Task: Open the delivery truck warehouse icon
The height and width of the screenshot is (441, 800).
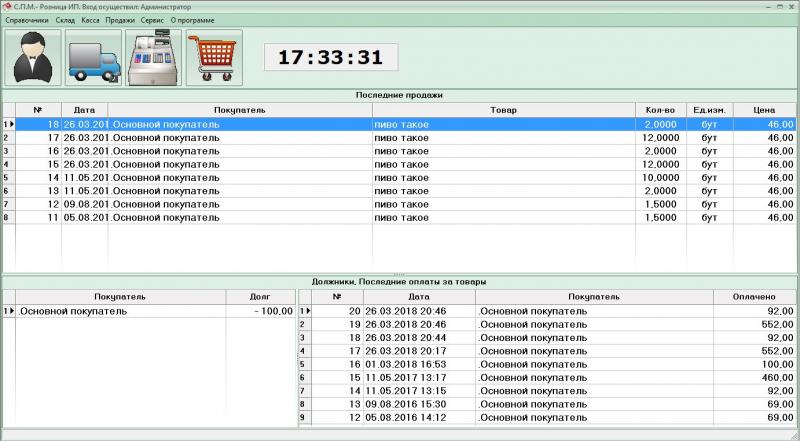Action: pyautogui.click(x=93, y=57)
